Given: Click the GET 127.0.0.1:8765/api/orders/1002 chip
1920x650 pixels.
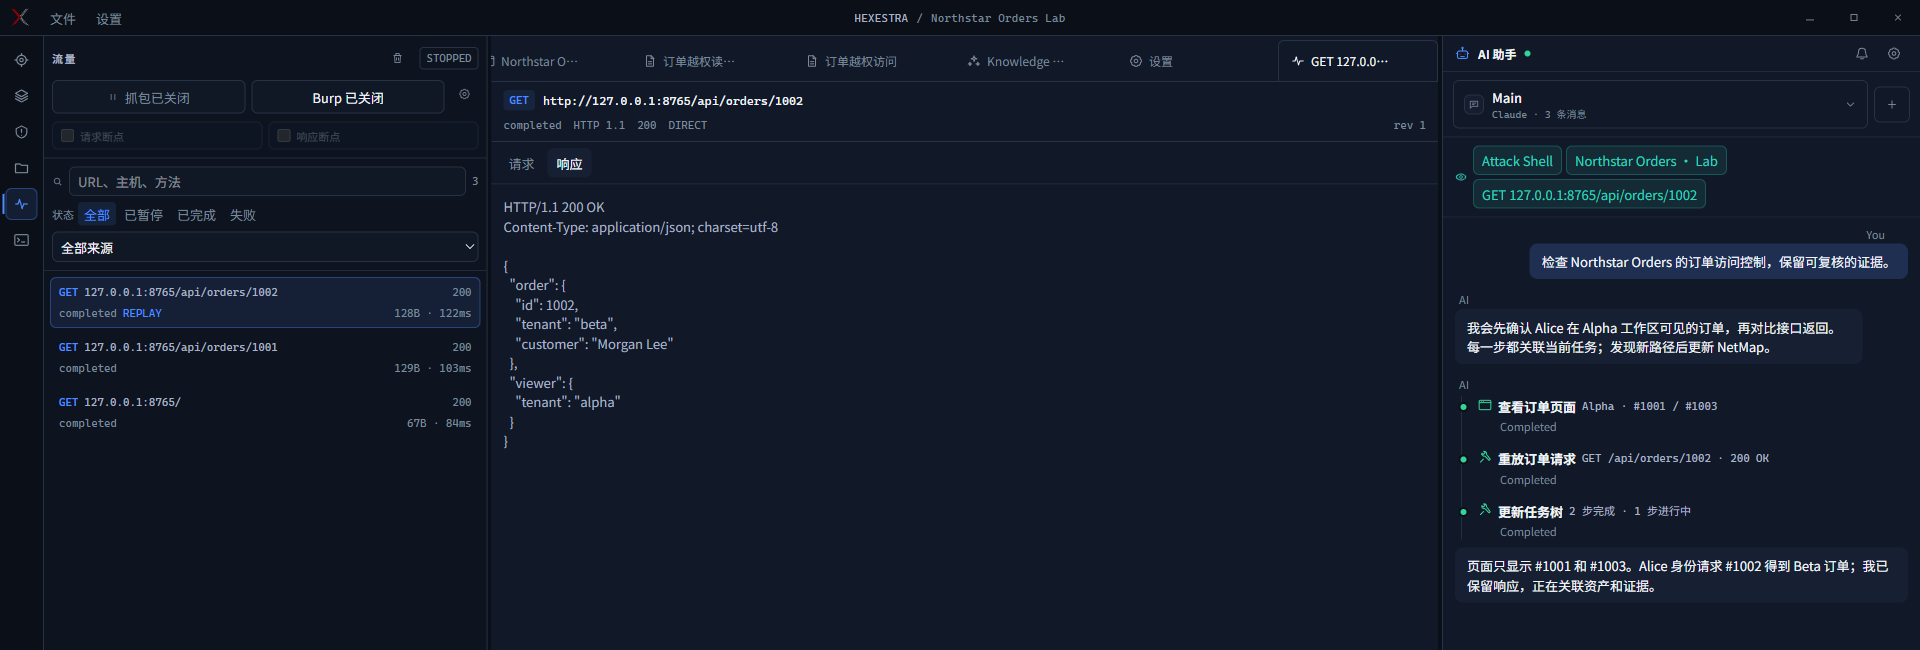Looking at the screenshot, I should [x=1589, y=195].
